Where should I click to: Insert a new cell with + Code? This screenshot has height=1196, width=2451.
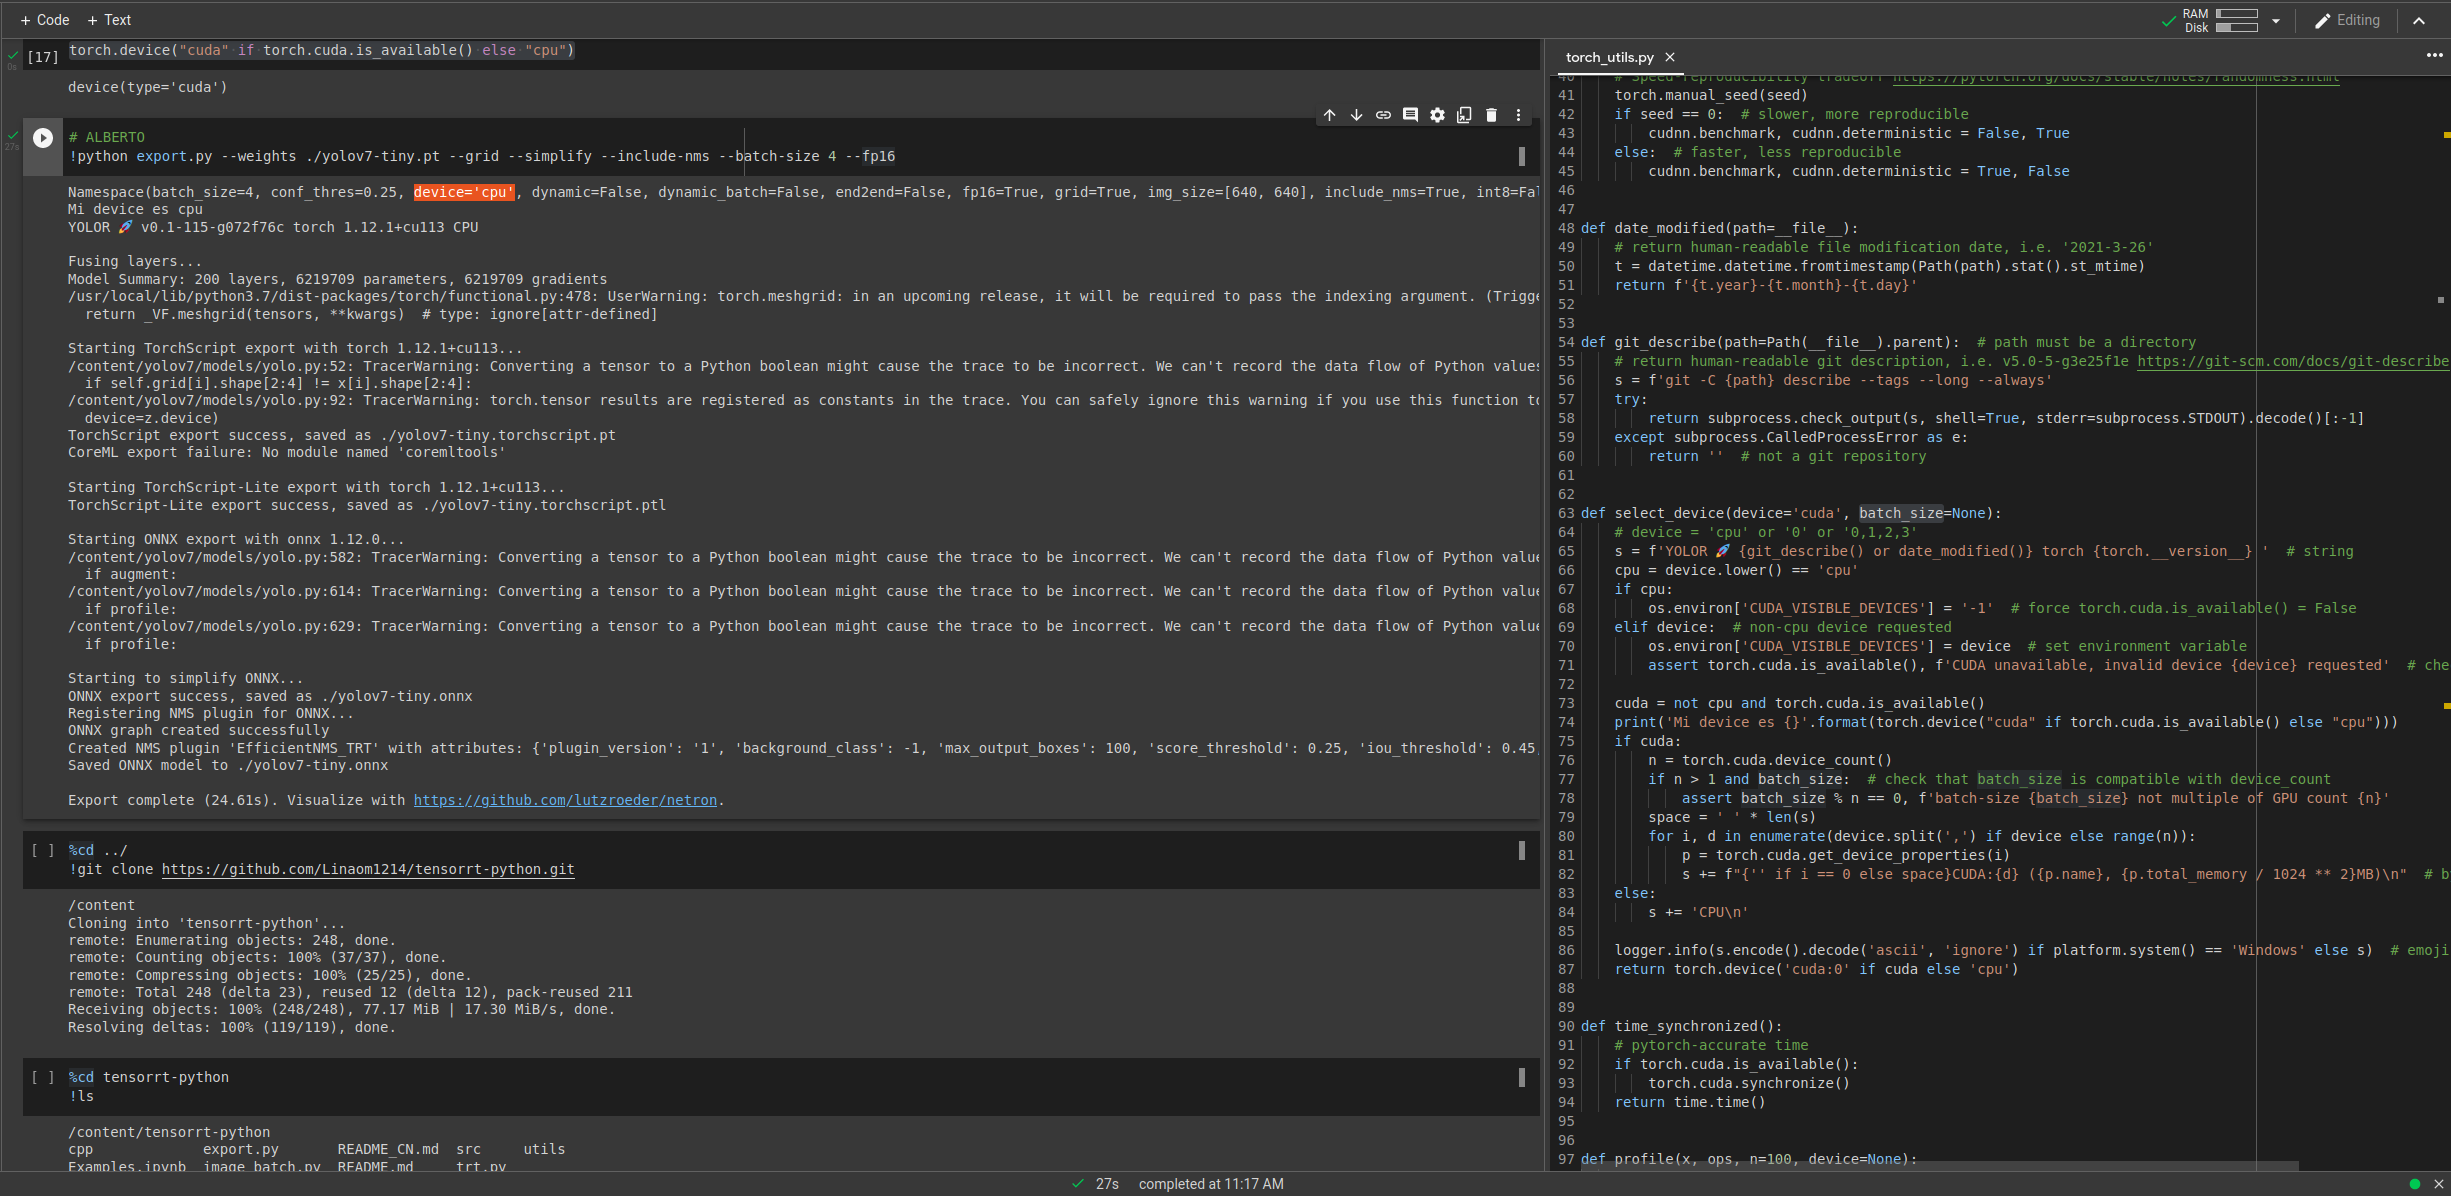click(45, 19)
